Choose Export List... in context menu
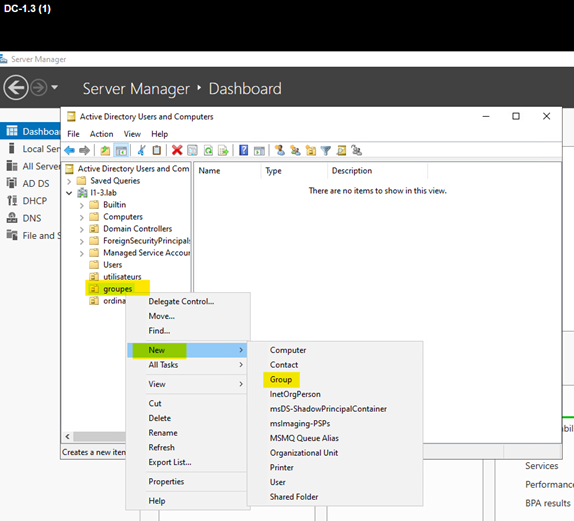This screenshot has width=574, height=521. pos(187,462)
